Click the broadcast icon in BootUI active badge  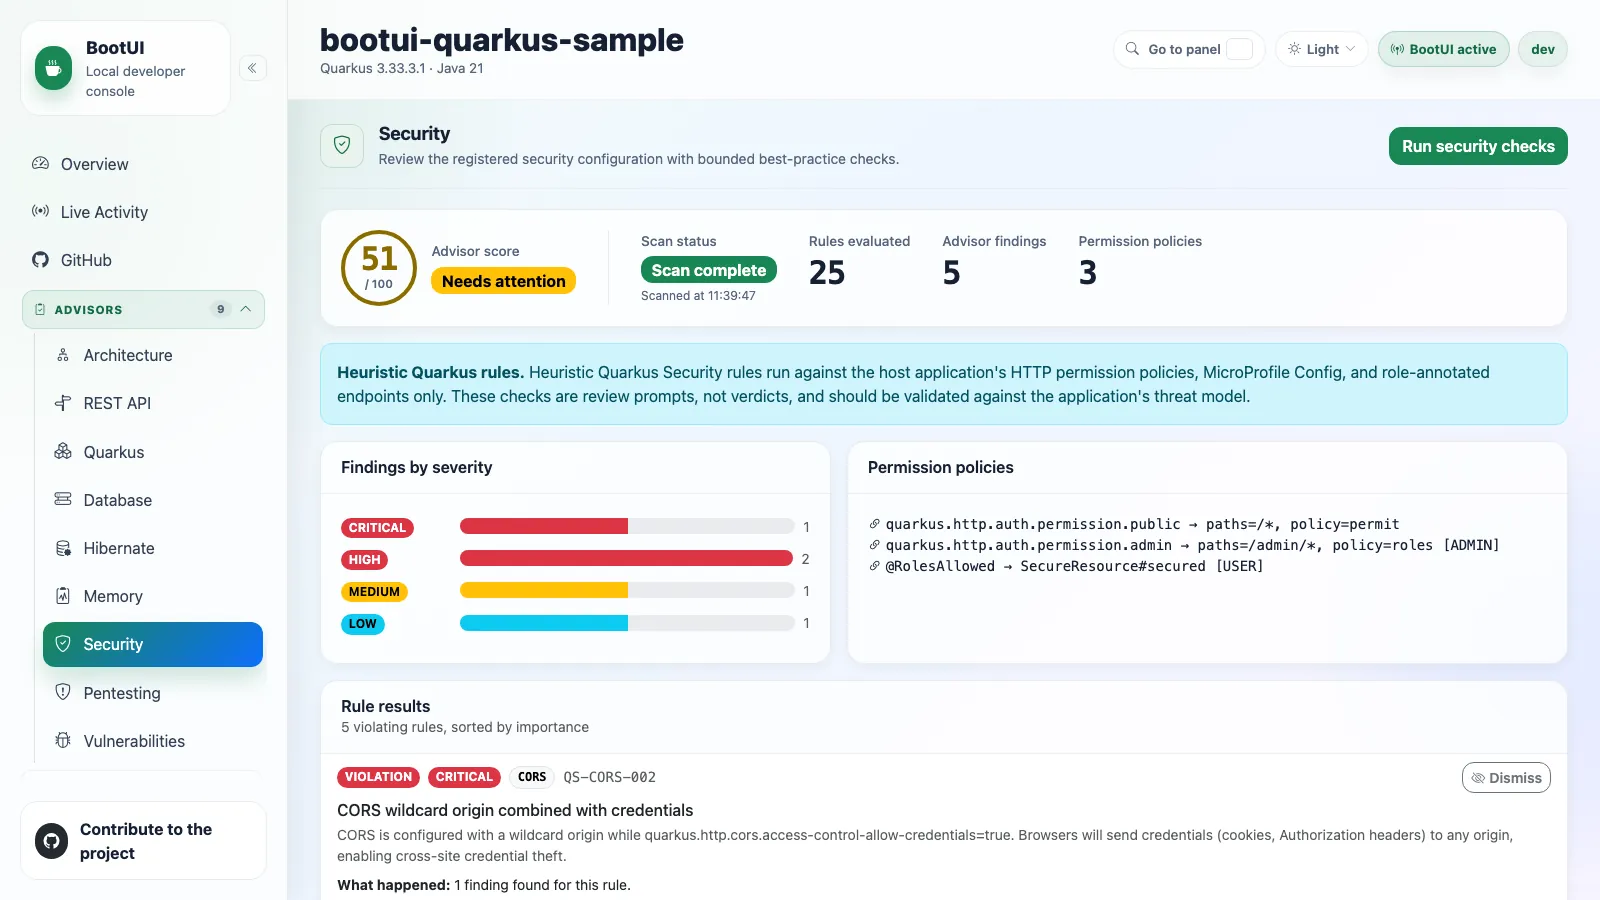click(1397, 49)
